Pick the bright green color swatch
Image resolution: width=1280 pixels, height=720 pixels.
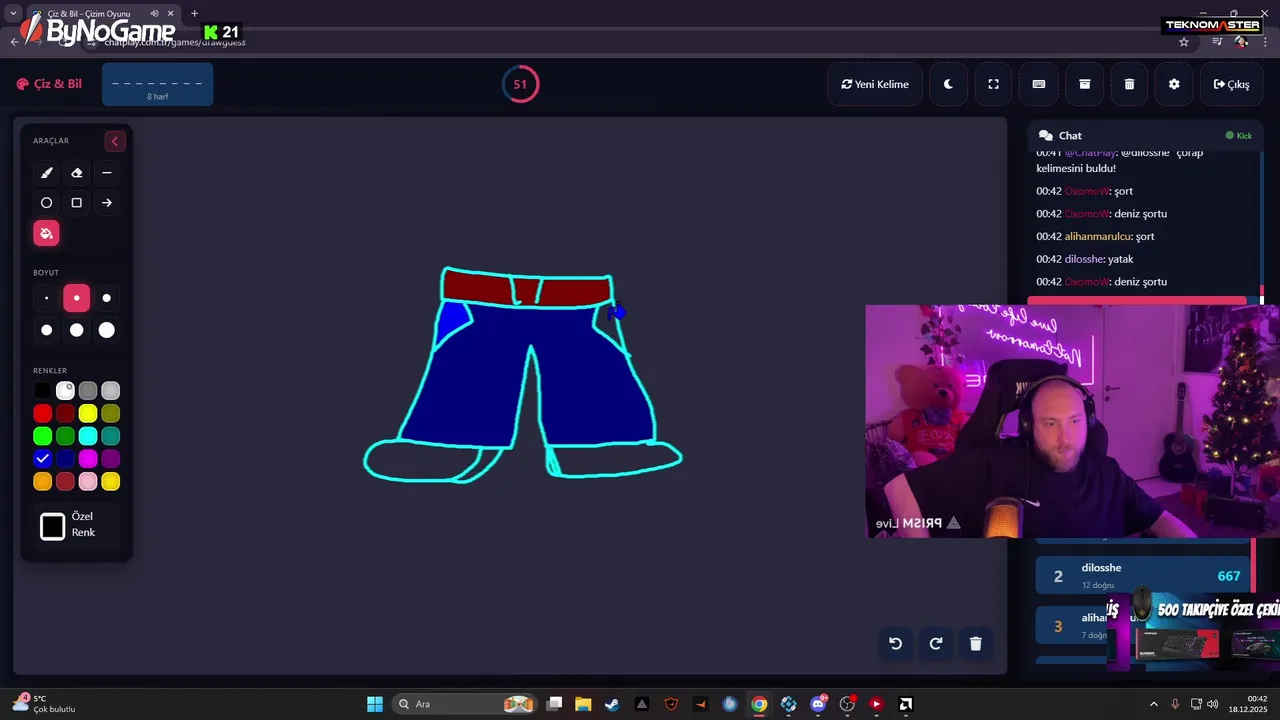(42, 436)
